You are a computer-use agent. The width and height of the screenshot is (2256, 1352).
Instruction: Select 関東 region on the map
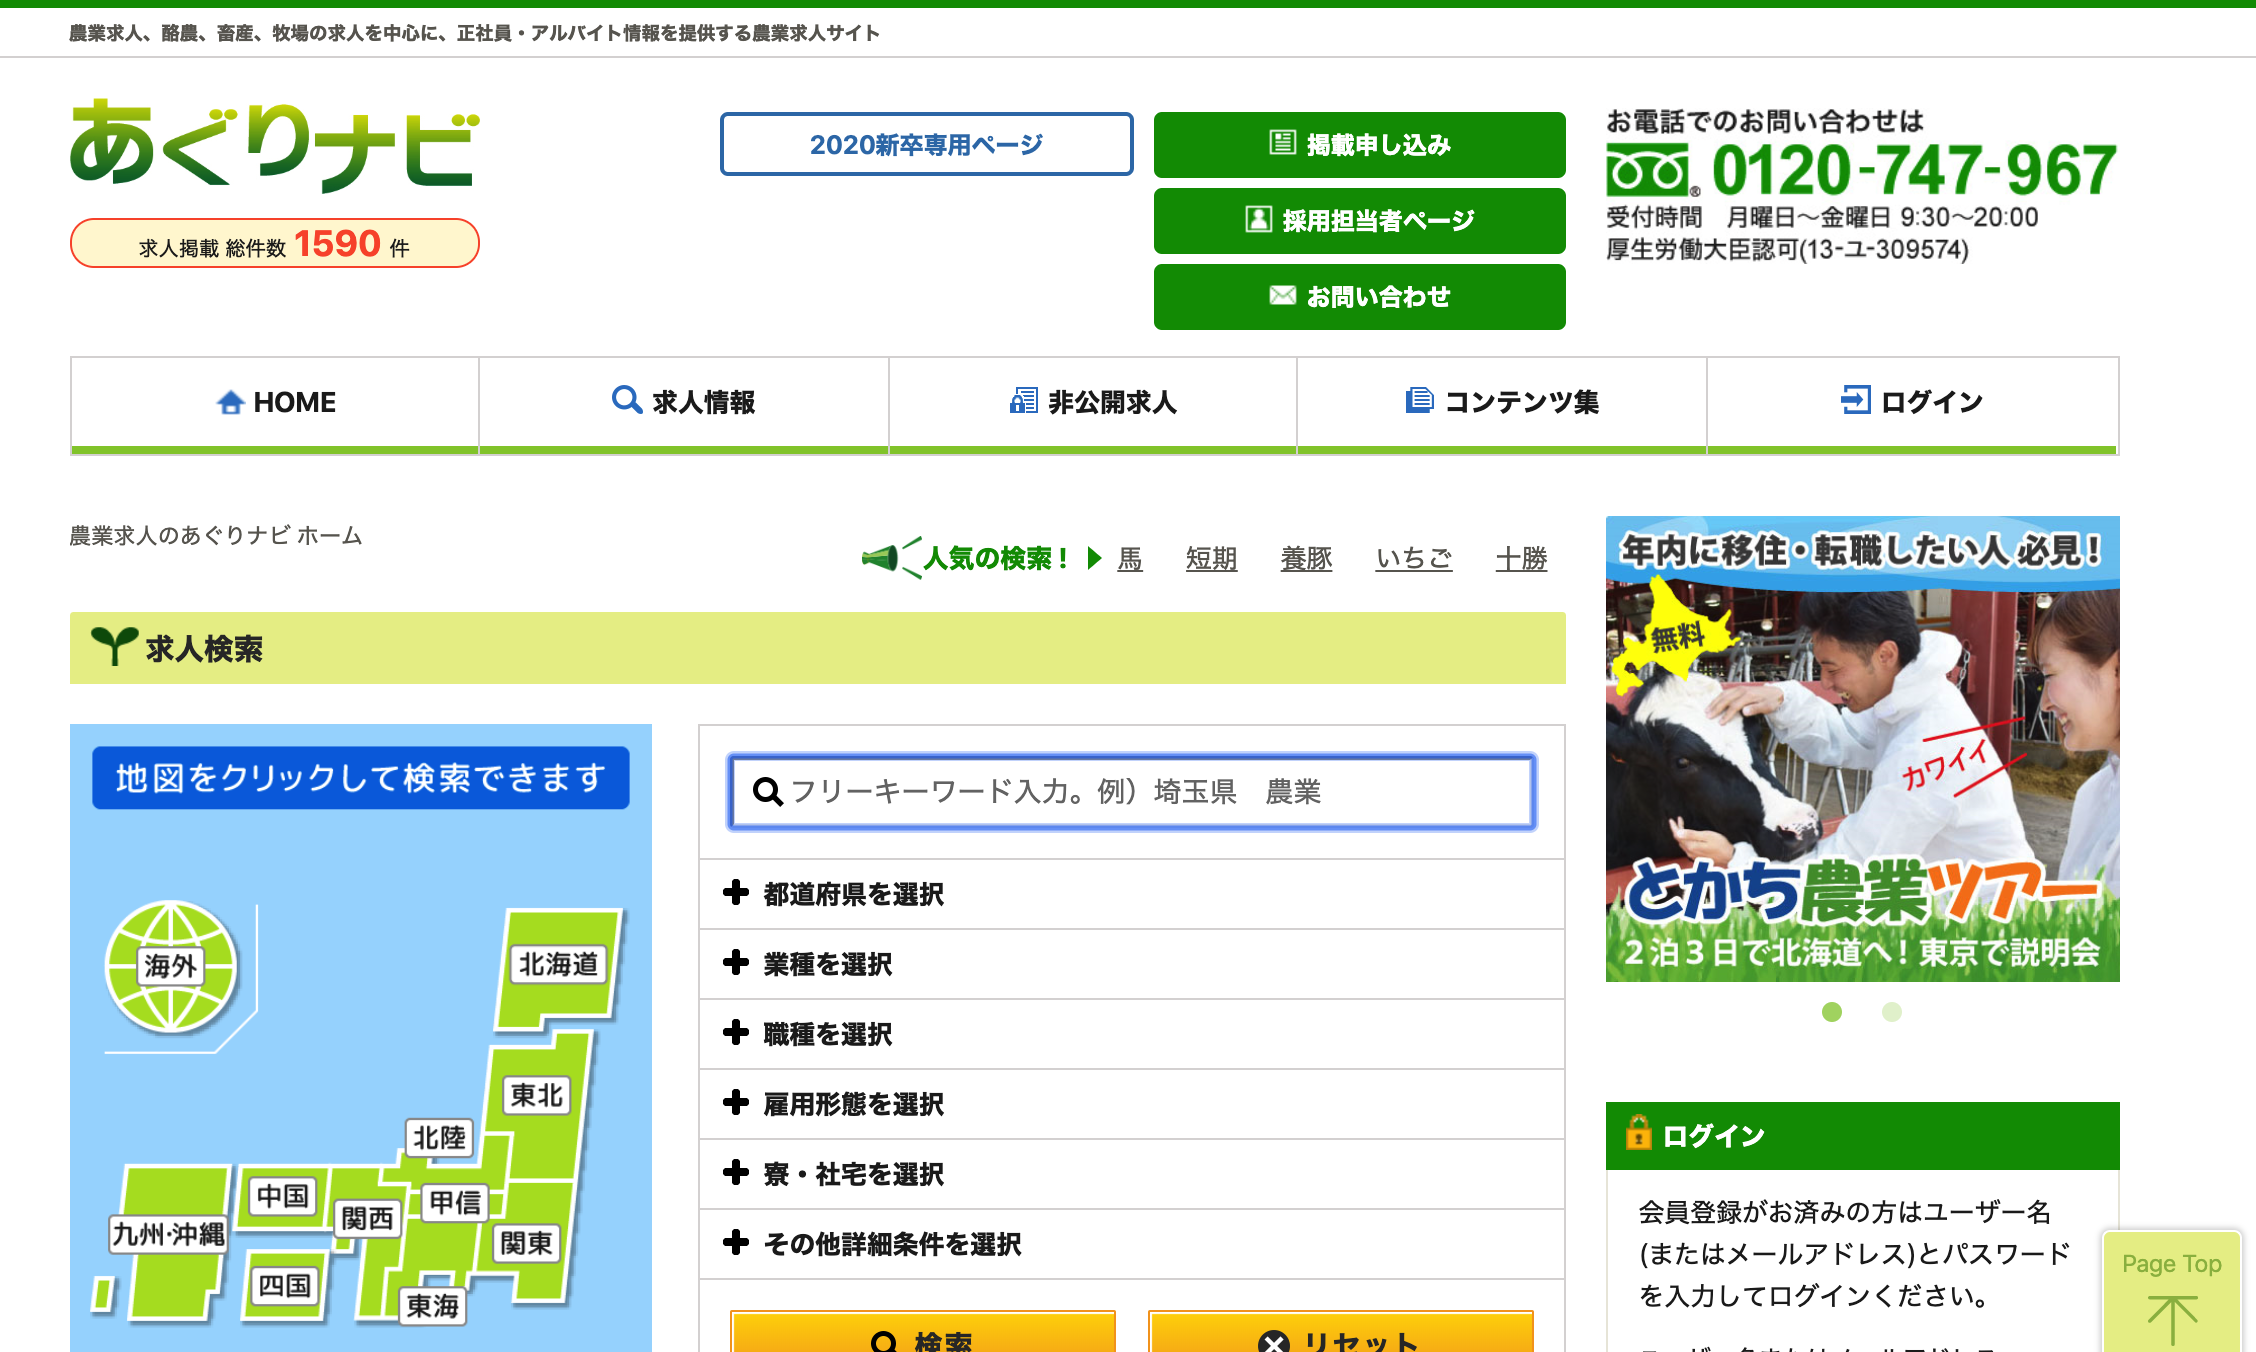tap(526, 1243)
